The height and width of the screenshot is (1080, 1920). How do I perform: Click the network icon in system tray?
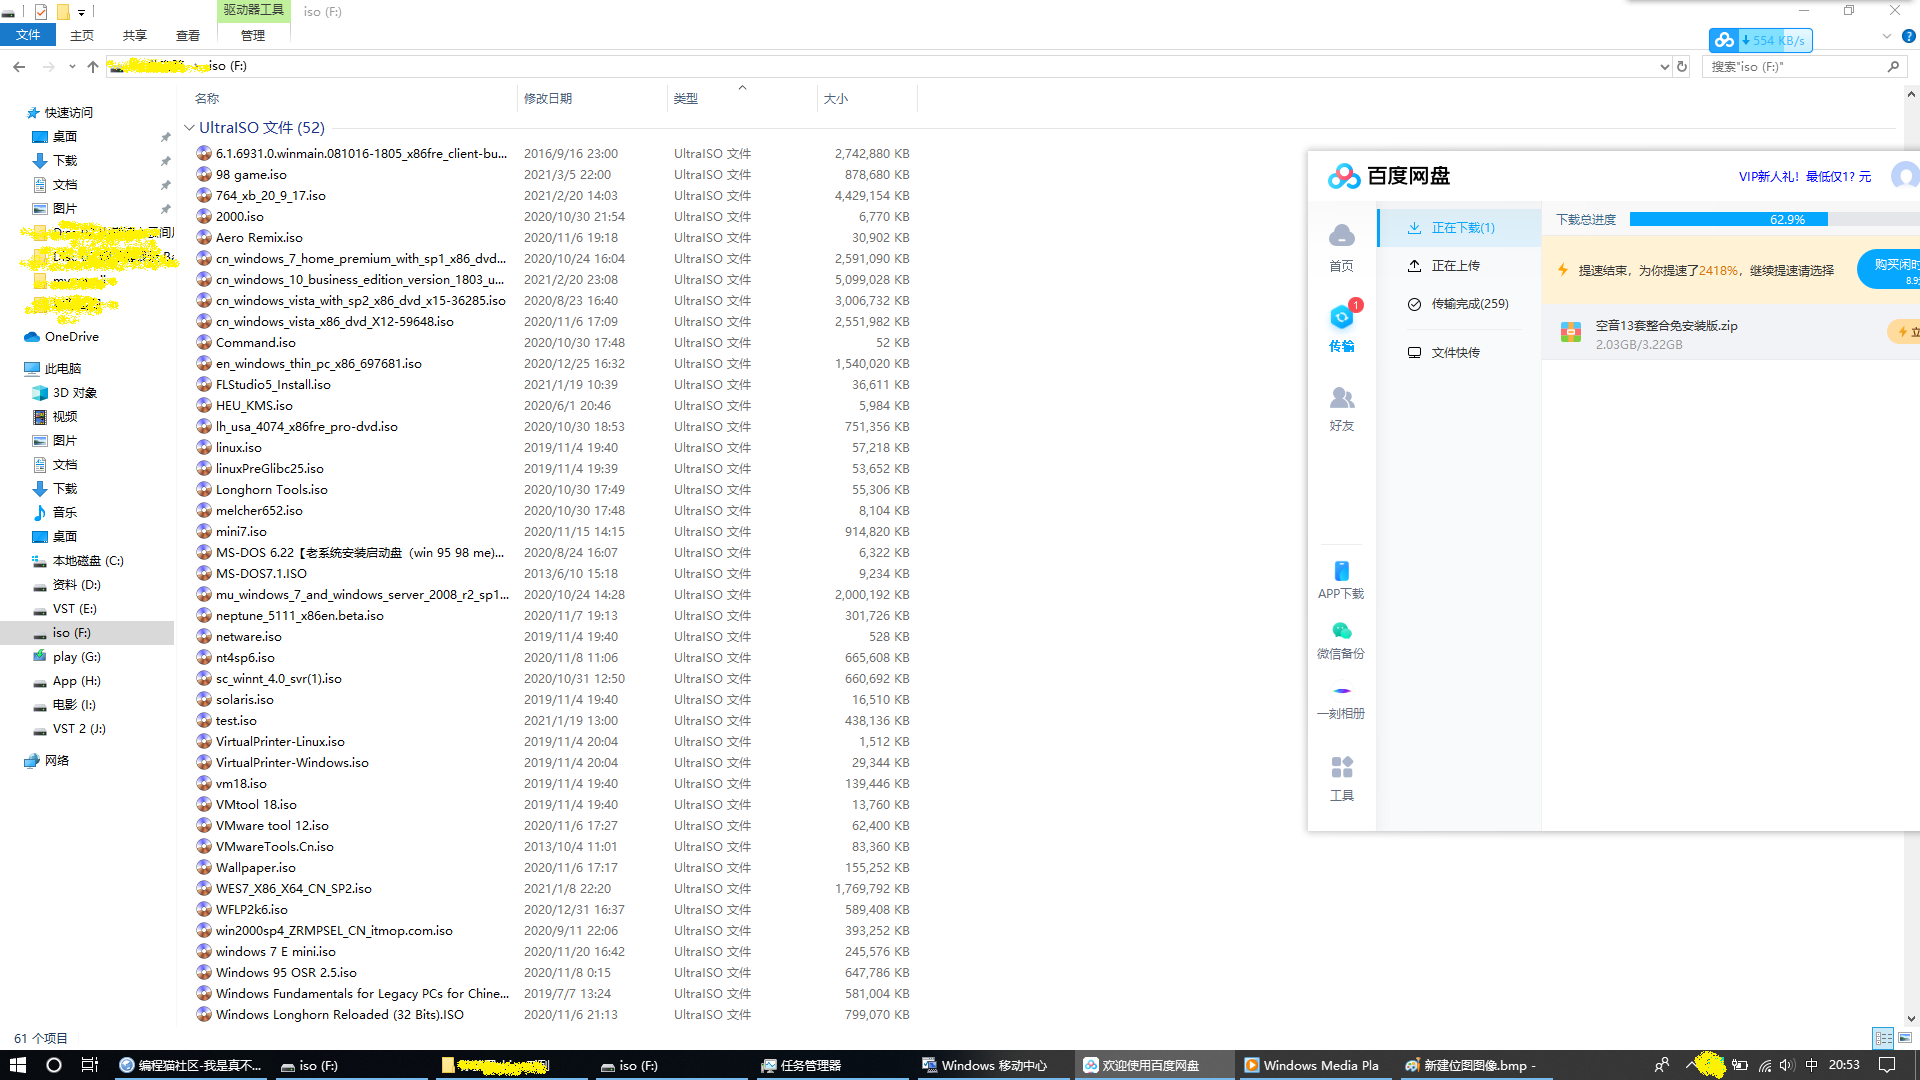(x=1765, y=1065)
